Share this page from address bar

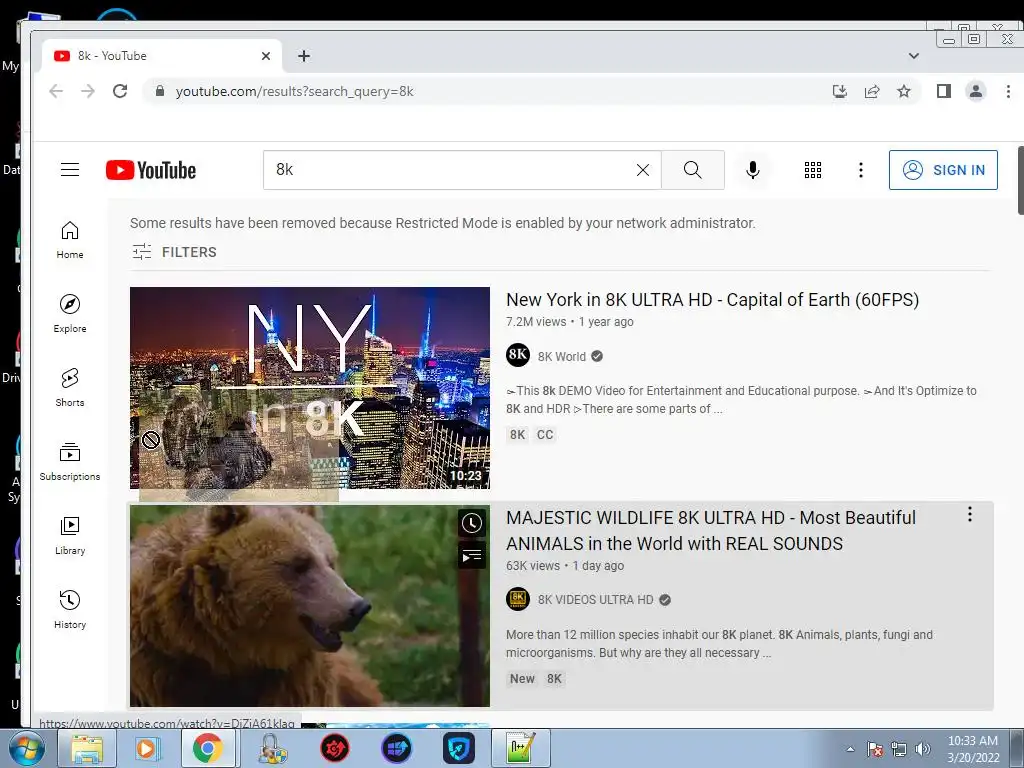pyautogui.click(x=872, y=91)
